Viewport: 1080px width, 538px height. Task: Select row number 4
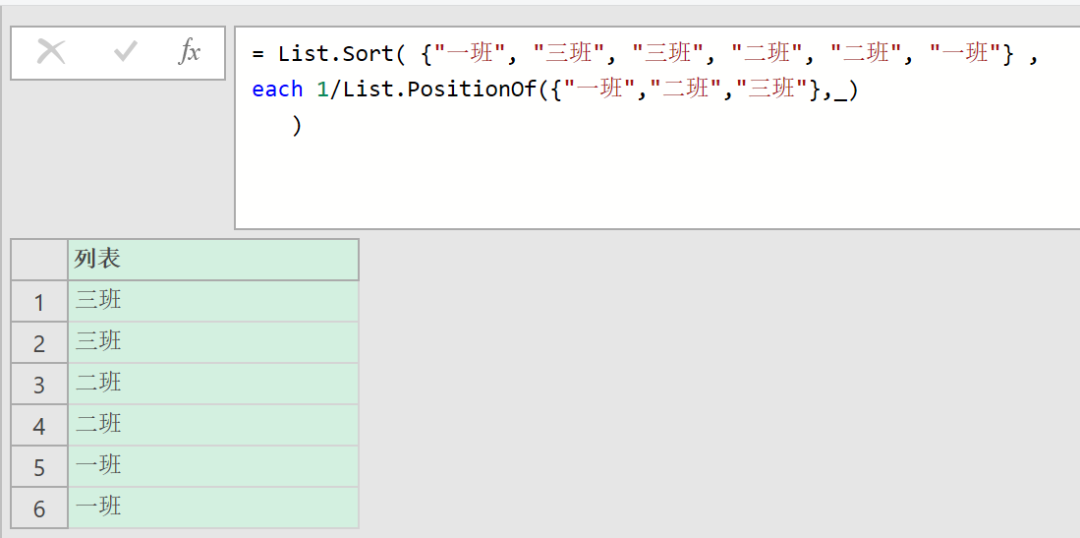(39, 426)
